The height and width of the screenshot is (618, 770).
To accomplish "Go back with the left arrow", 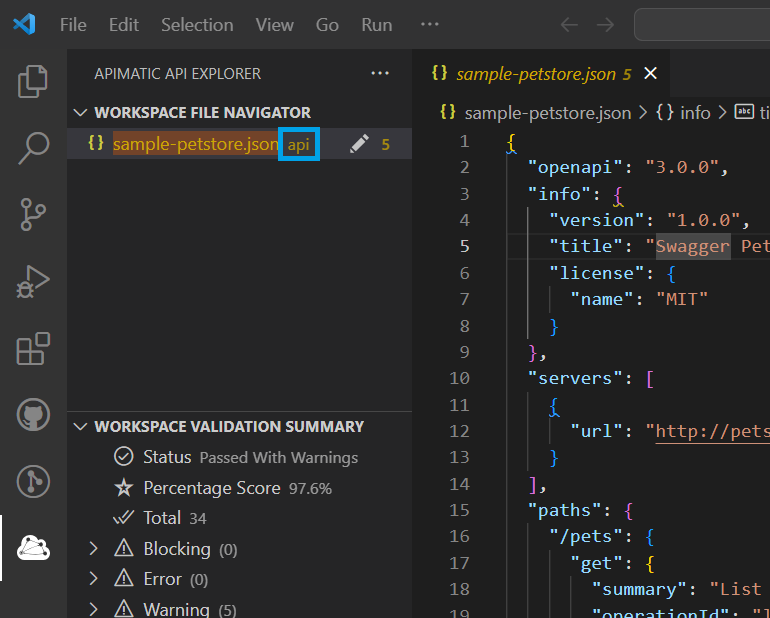I will (569, 25).
